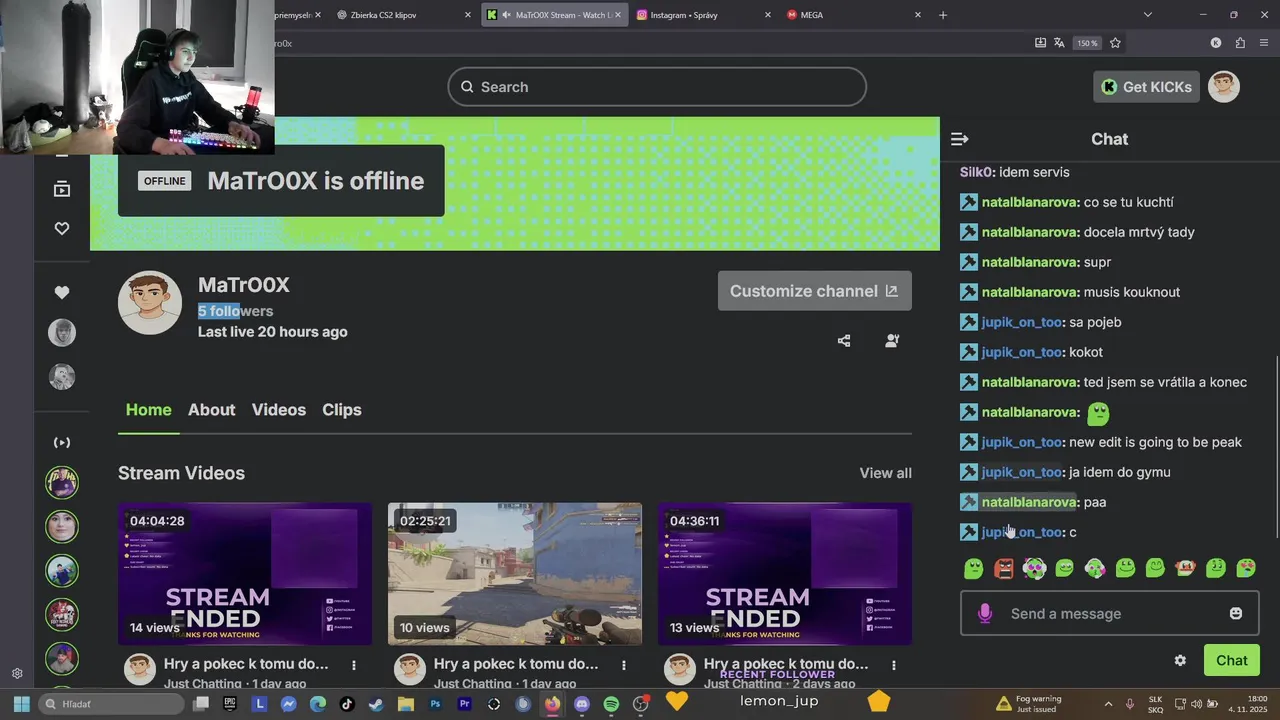Open sidebar settings gear at bottom left

17,674
